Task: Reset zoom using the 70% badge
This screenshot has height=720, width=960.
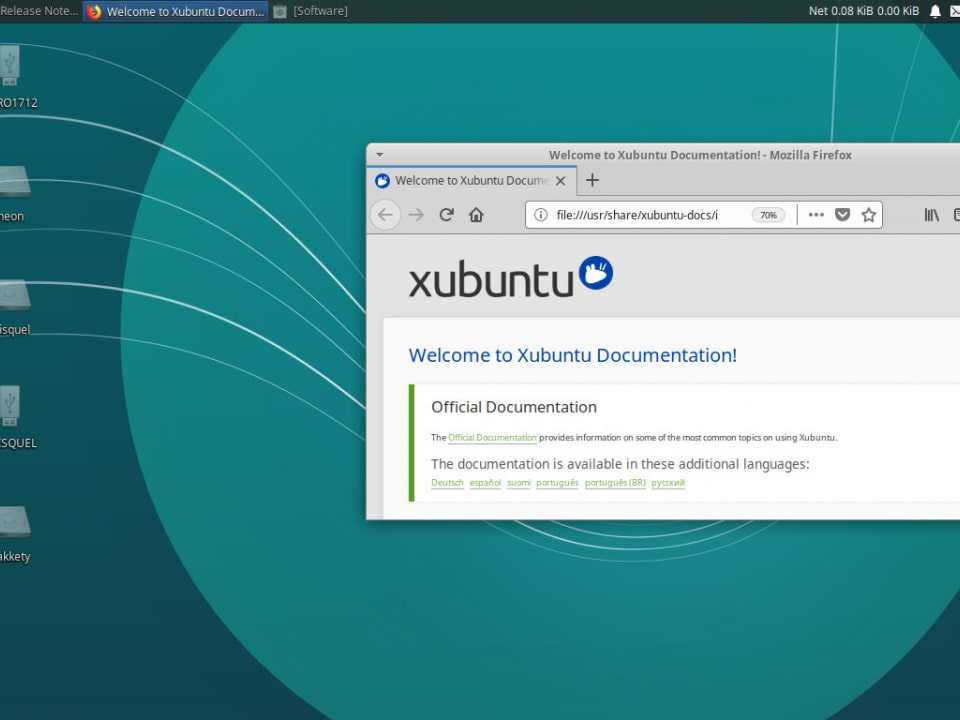Action: point(768,215)
